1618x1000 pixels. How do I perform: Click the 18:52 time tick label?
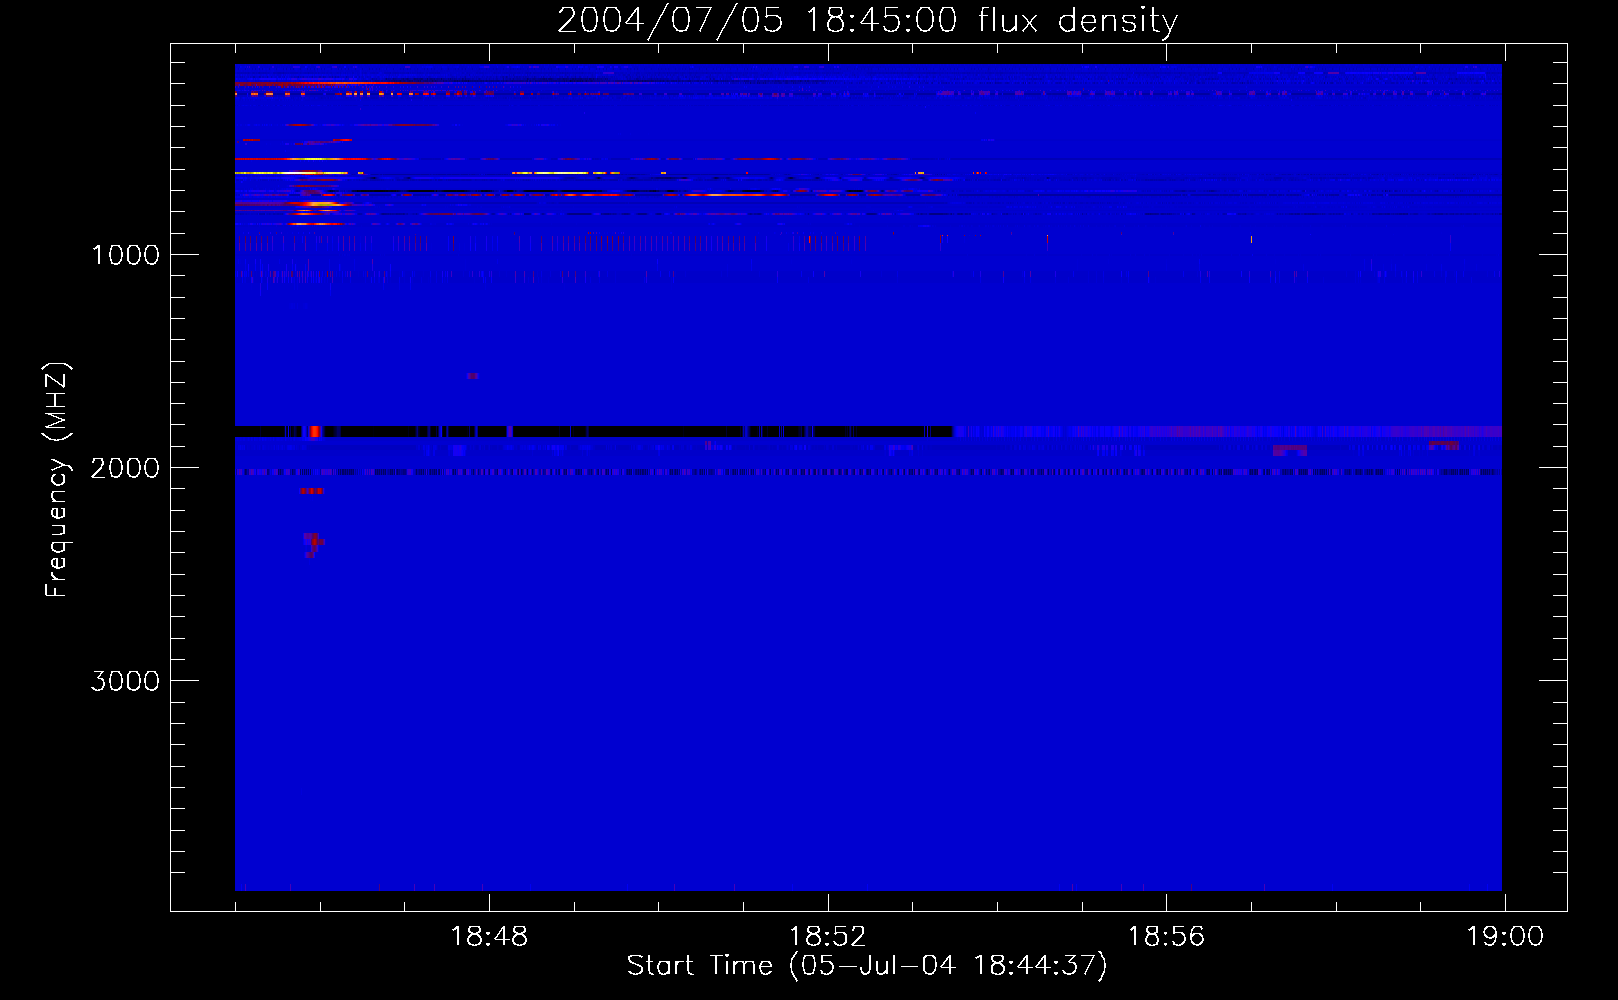[x=827, y=937]
